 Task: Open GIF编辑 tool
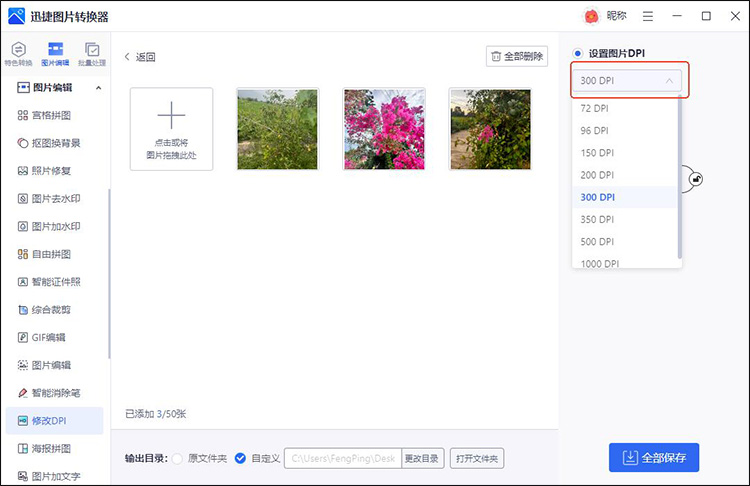pos(42,337)
